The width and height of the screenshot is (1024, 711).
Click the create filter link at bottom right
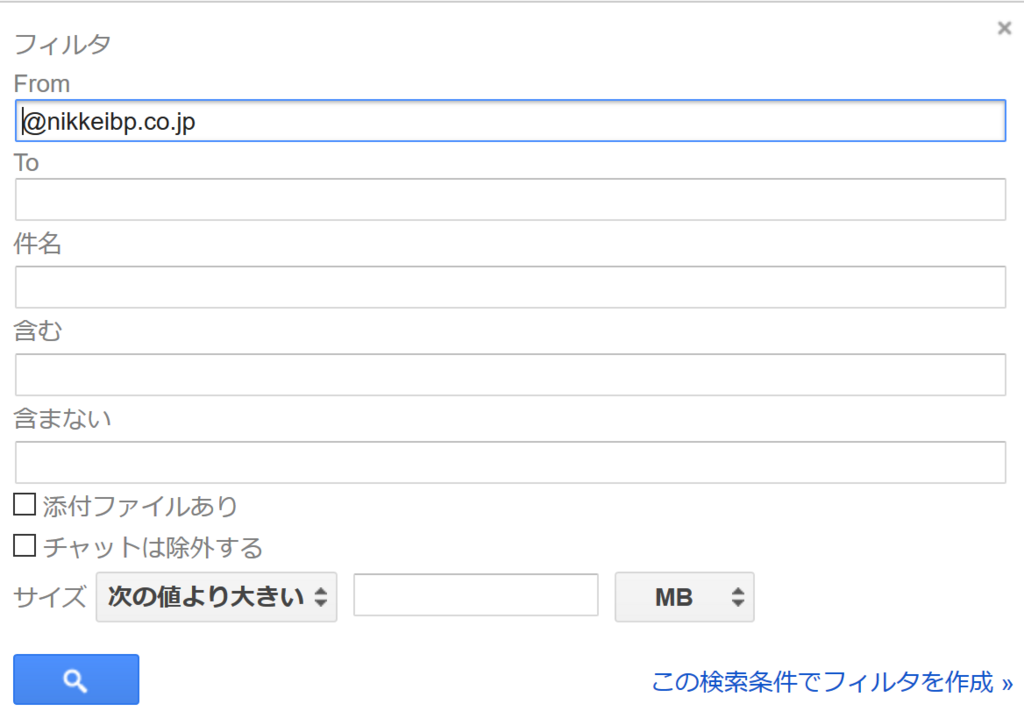pyautogui.click(x=828, y=681)
